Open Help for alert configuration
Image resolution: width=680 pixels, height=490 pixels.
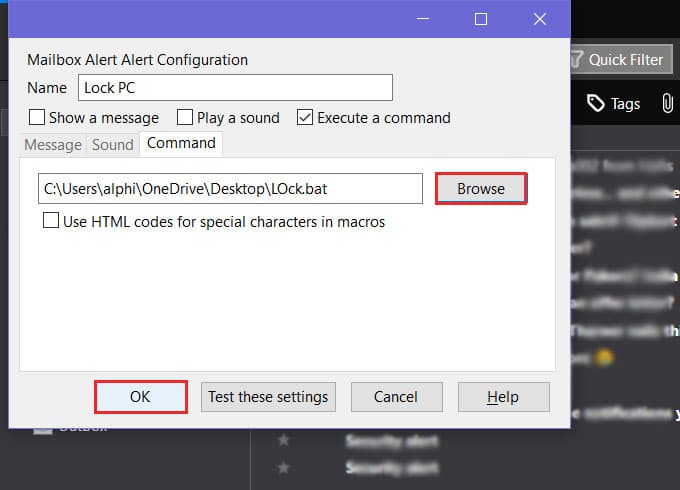[x=503, y=397]
